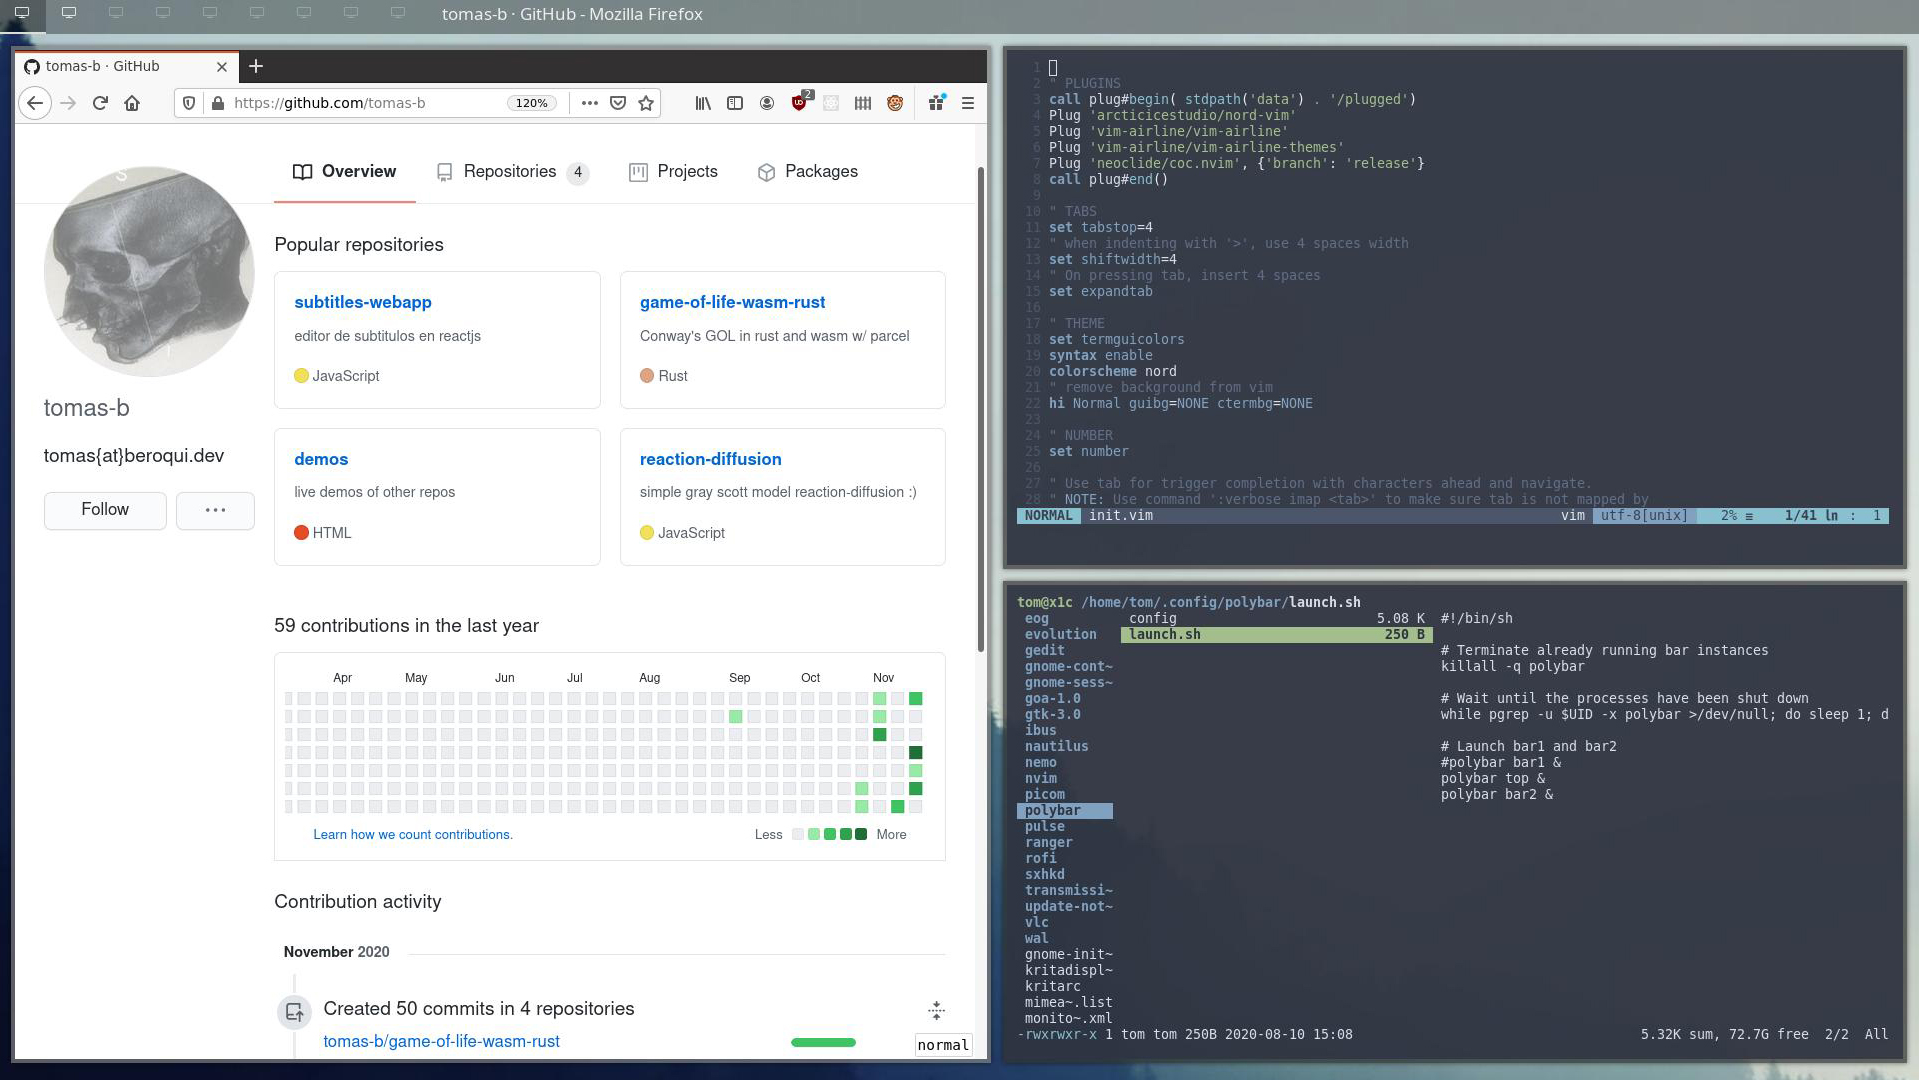Click the faded React devtools extension icon
The width and height of the screenshot is (1919, 1080).
click(831, 103)
